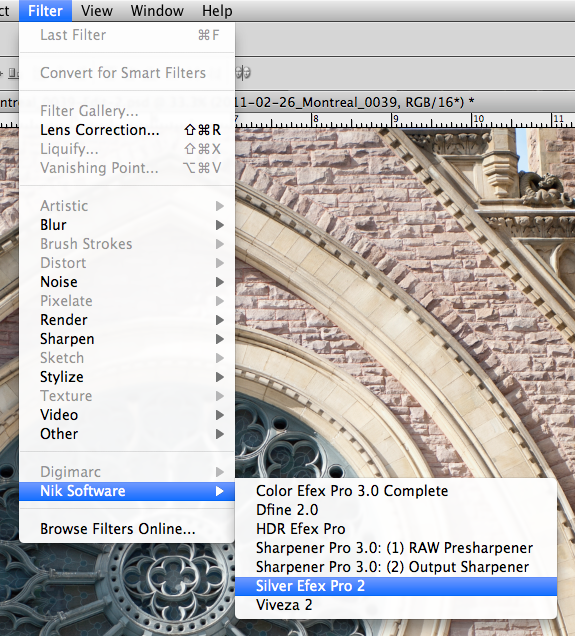Click Browse Filters Online

[x=127, y=529]
